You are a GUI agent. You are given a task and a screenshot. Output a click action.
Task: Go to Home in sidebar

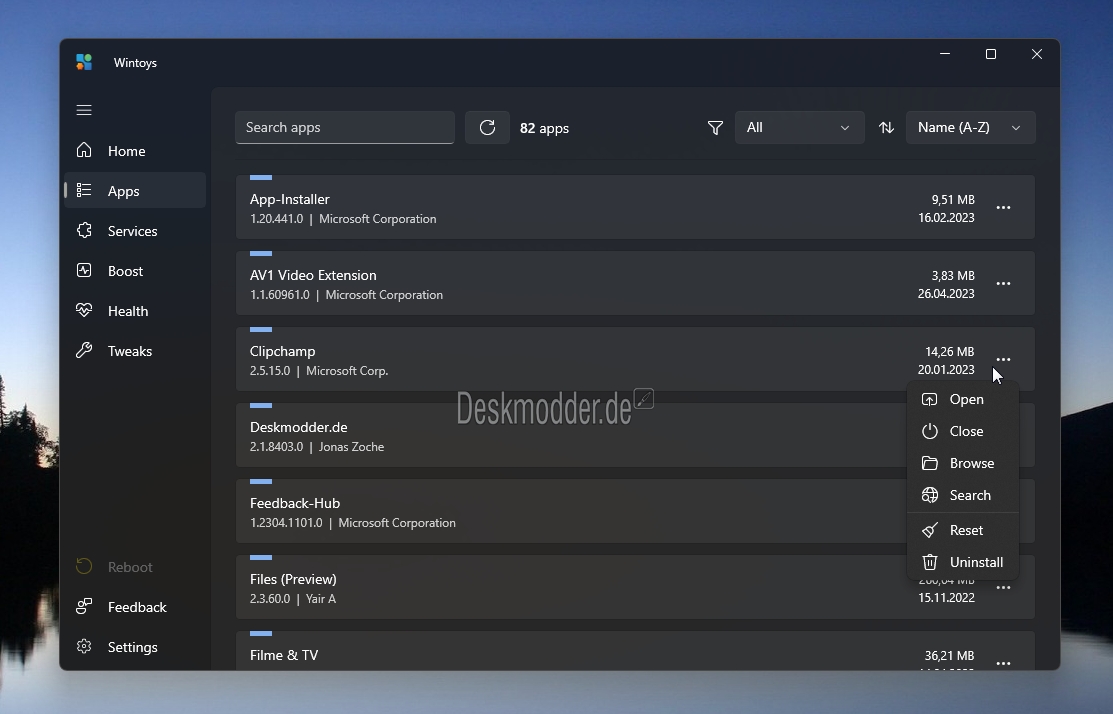pyautogui.click(x=135, y=151)
